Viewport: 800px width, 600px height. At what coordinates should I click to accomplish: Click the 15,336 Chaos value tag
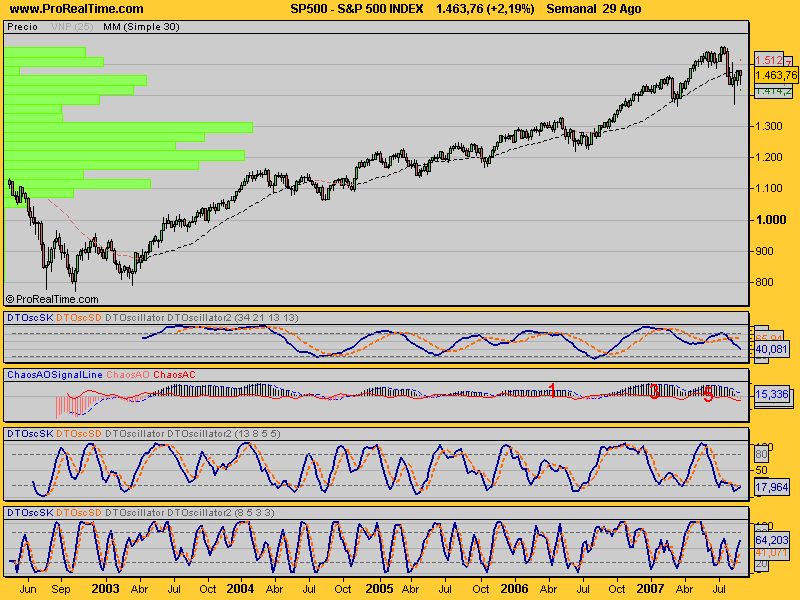pyautogui.click(x=771, y=394)
